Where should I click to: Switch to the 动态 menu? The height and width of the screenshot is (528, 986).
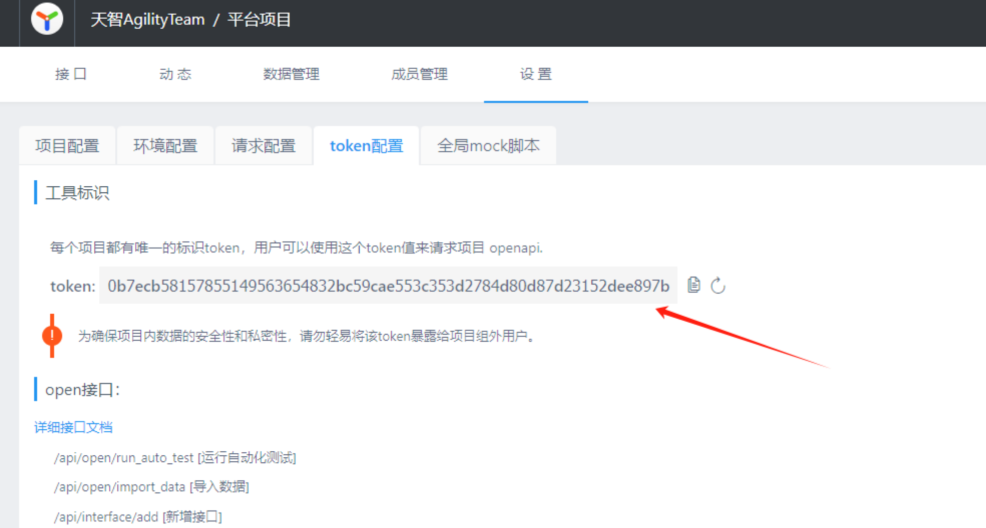(175, 74)
